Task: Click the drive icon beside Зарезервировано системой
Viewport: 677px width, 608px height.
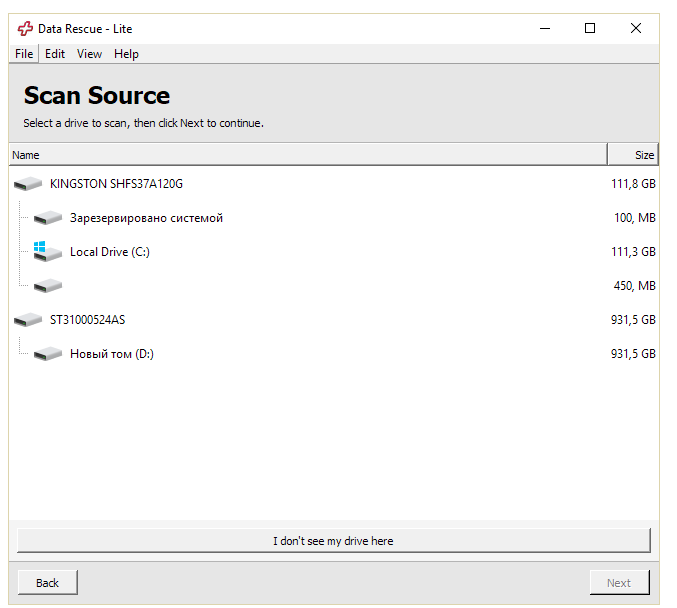Action: [x=48, y=218]
